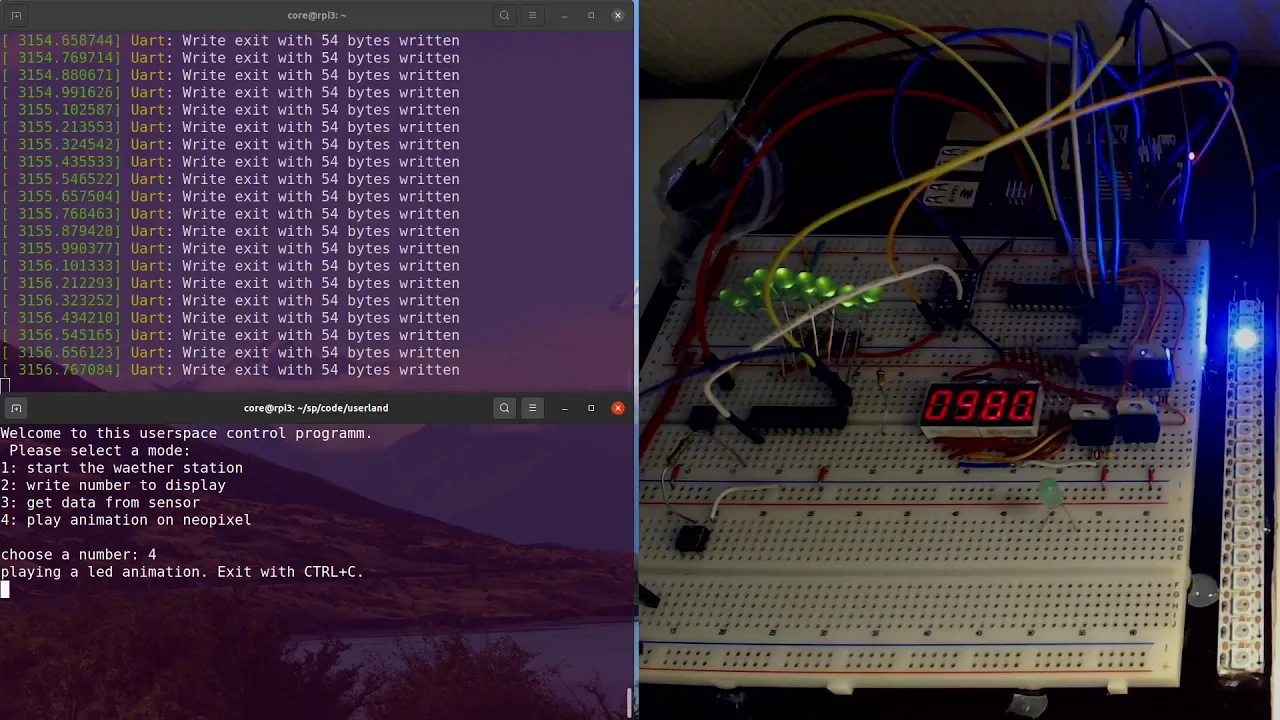The width and height of the screenshot is (1280, 720).
Task: Click log line with timestamp 3154.880671
Action: click(231, 75)
